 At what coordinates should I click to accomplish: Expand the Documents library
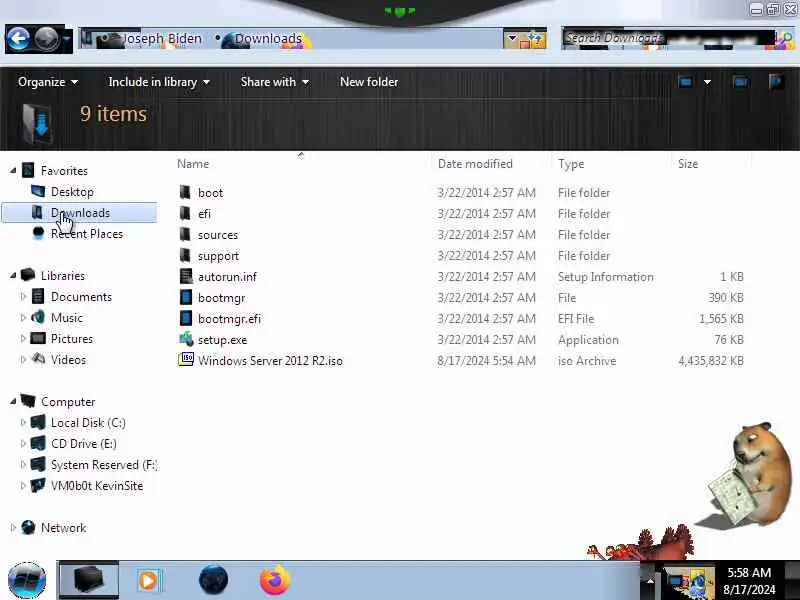pyautogui.click(x=22, y=296)
